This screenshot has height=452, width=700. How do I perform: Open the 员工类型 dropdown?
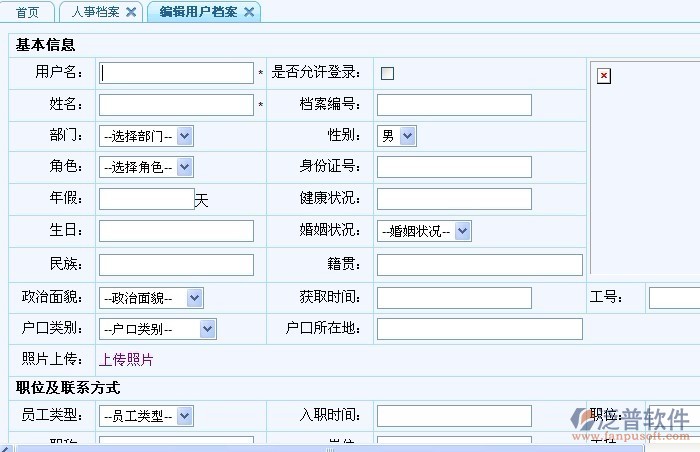146,415
